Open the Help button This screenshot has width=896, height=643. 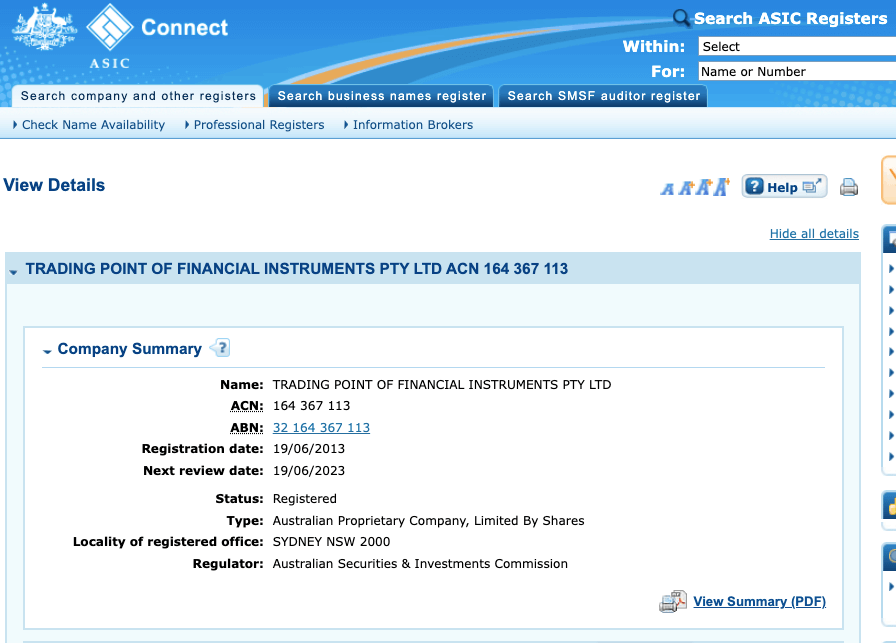784,186
